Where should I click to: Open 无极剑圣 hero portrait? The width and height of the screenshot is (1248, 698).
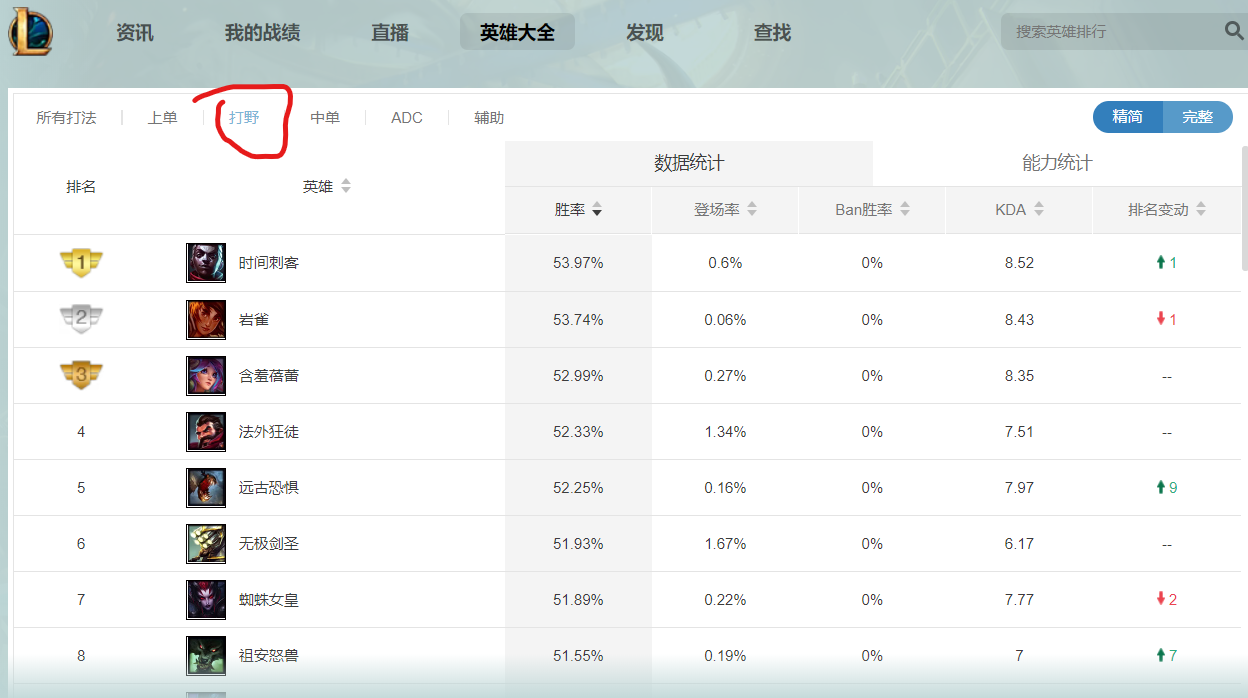coord(206,544)
